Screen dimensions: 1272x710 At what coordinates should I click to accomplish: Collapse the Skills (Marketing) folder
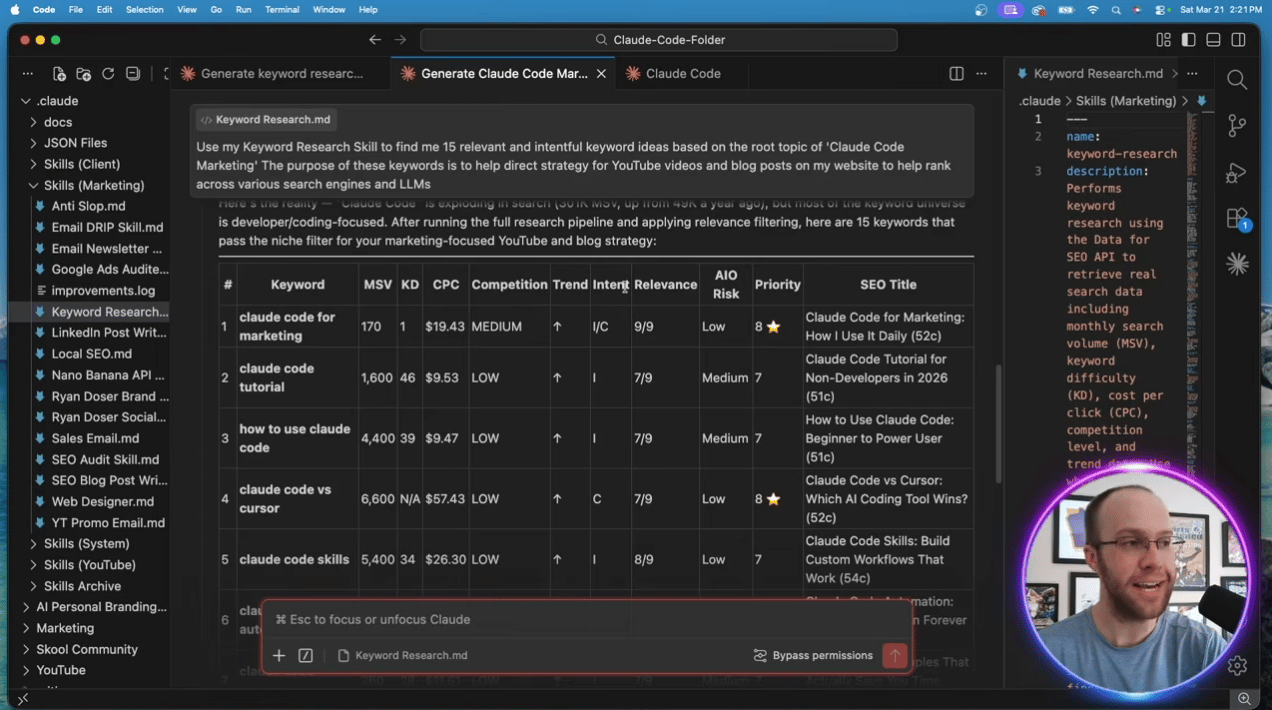pyautogui.click(x=93, y=185)
